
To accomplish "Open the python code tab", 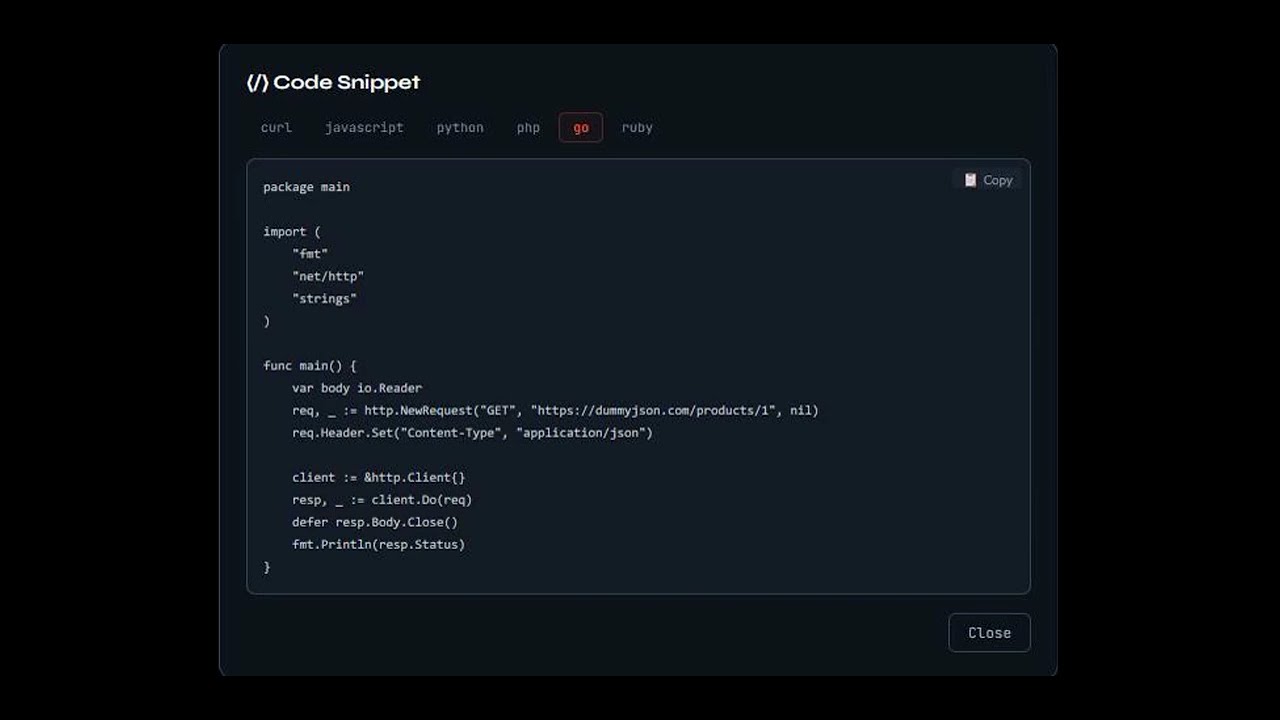I will 460,127.
